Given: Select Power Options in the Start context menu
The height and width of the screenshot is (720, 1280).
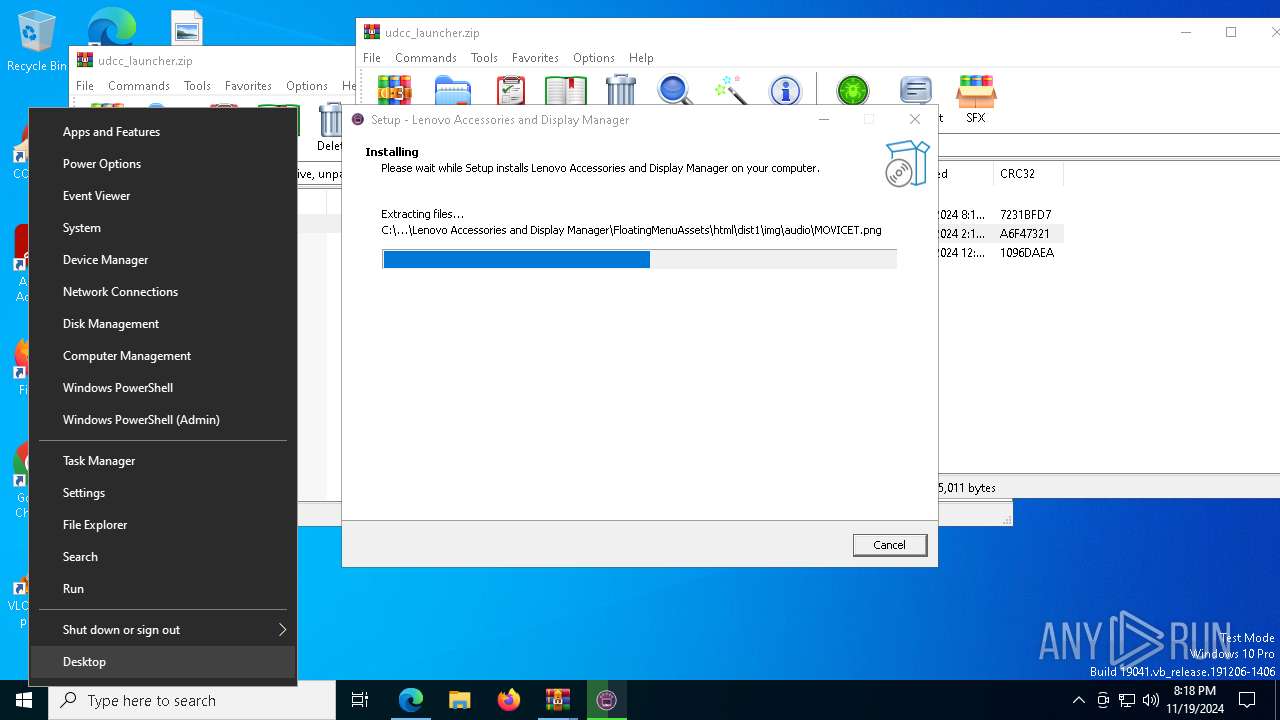Looking at the screenshot, I should click(163, 163).
